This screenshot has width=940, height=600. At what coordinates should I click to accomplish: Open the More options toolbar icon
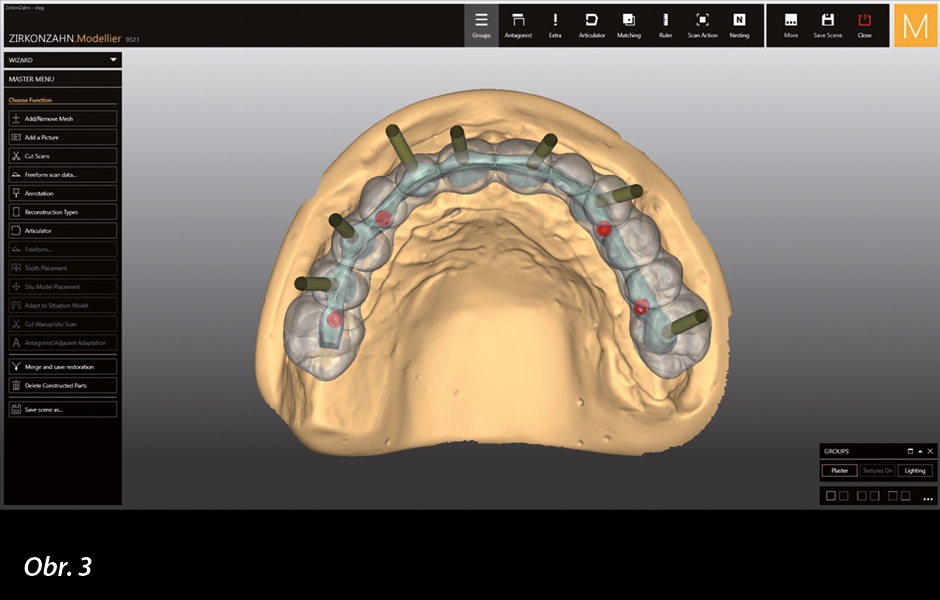coord(791,25)
